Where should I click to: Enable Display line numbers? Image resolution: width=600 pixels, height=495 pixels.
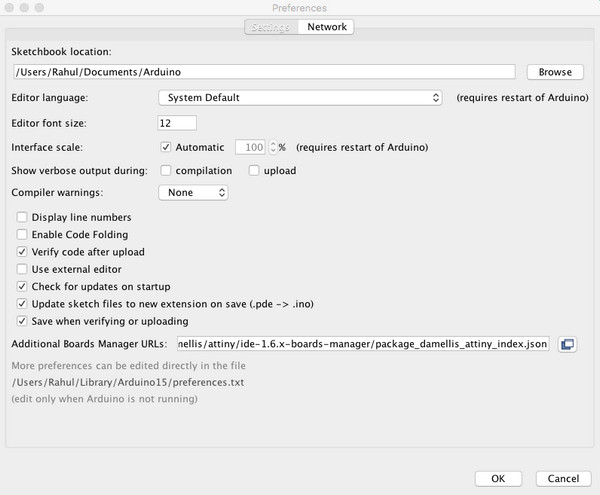point(22,217)
